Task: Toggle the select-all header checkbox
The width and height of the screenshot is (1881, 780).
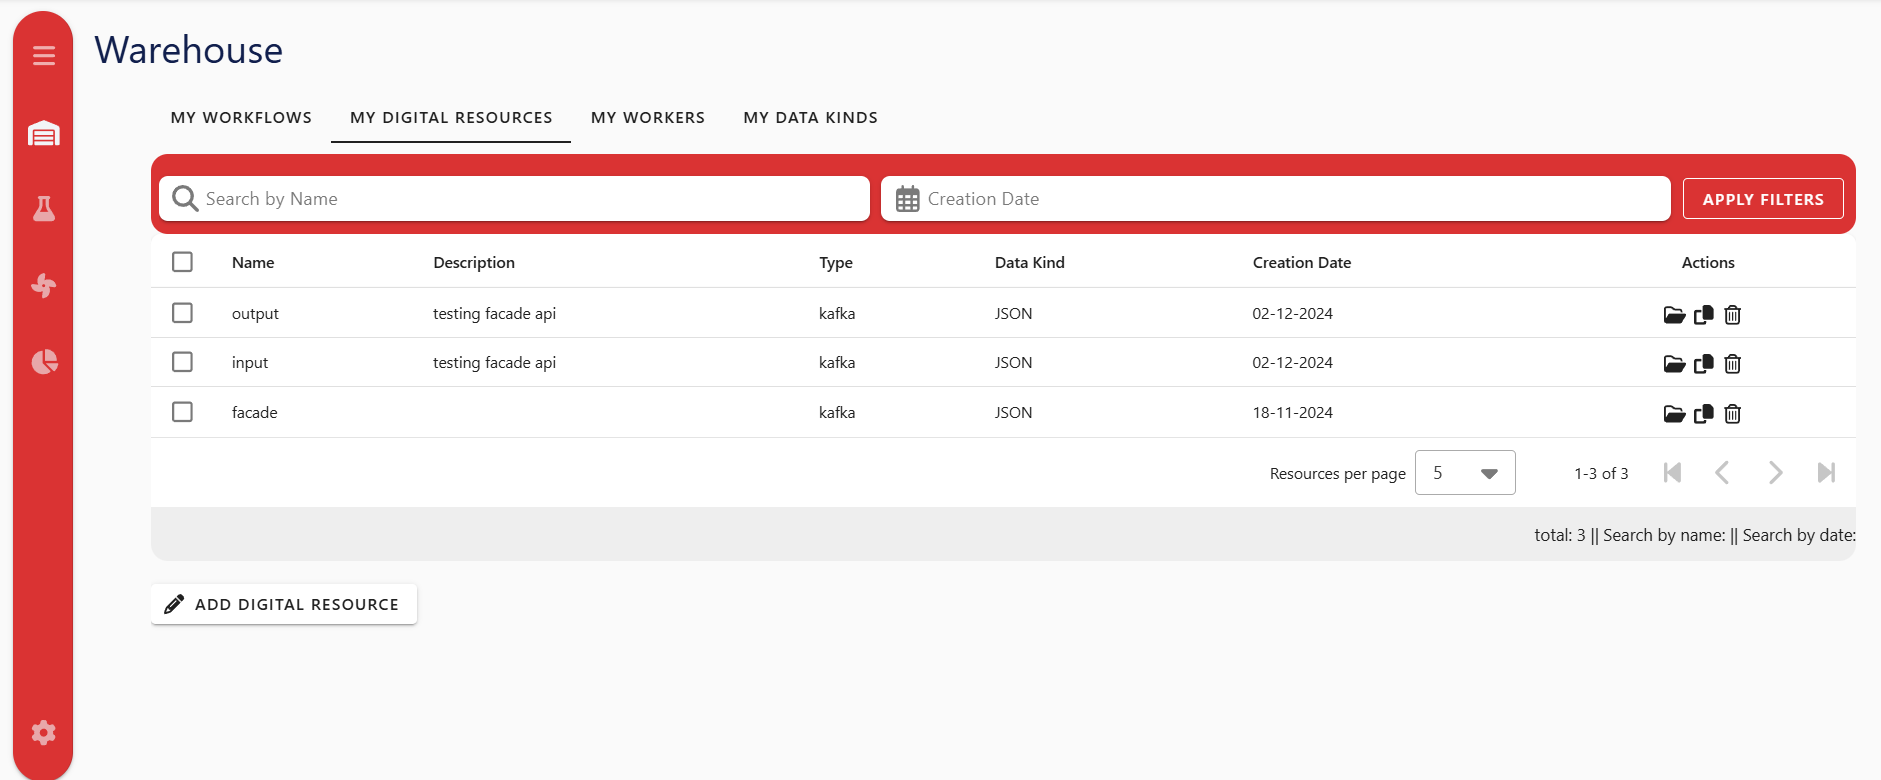Action: pyautogui.click(x=182, y=262)
